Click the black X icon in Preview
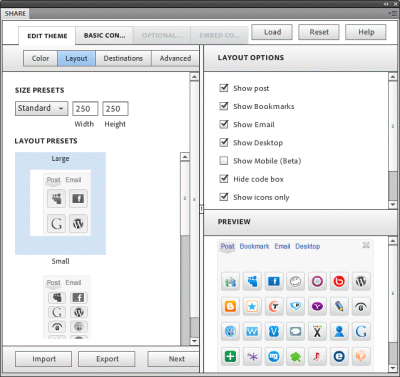400x377 pixels. point(317,331)
